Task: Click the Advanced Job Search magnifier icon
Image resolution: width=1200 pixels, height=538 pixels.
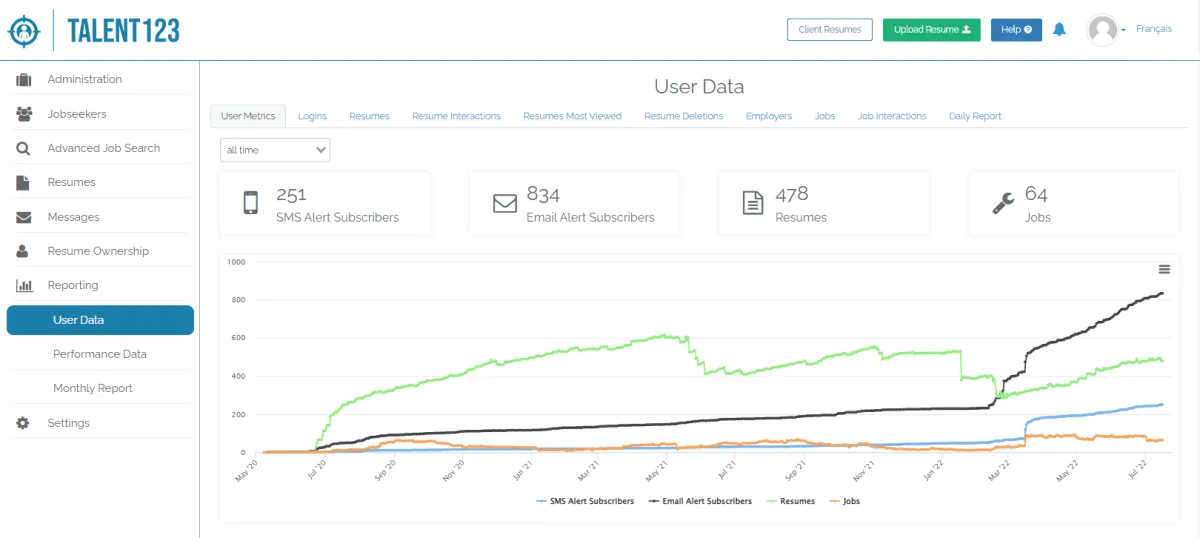Action: coord(24,148)
